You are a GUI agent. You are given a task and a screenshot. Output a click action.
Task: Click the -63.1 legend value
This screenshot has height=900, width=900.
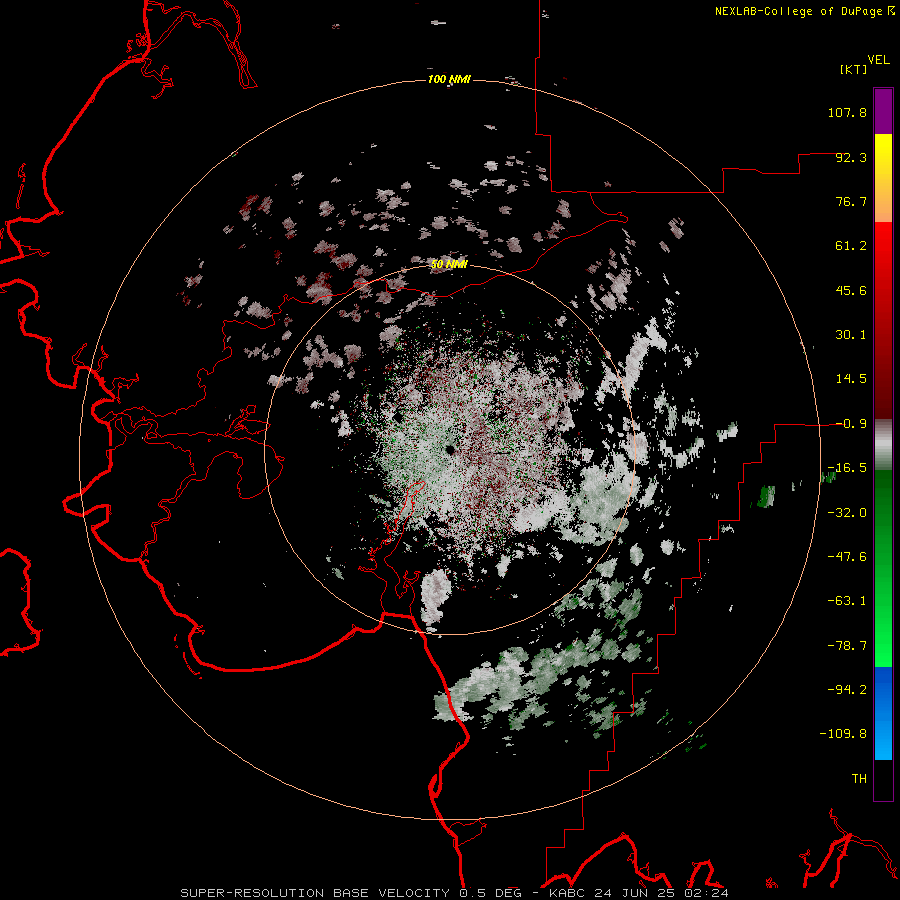847,601
